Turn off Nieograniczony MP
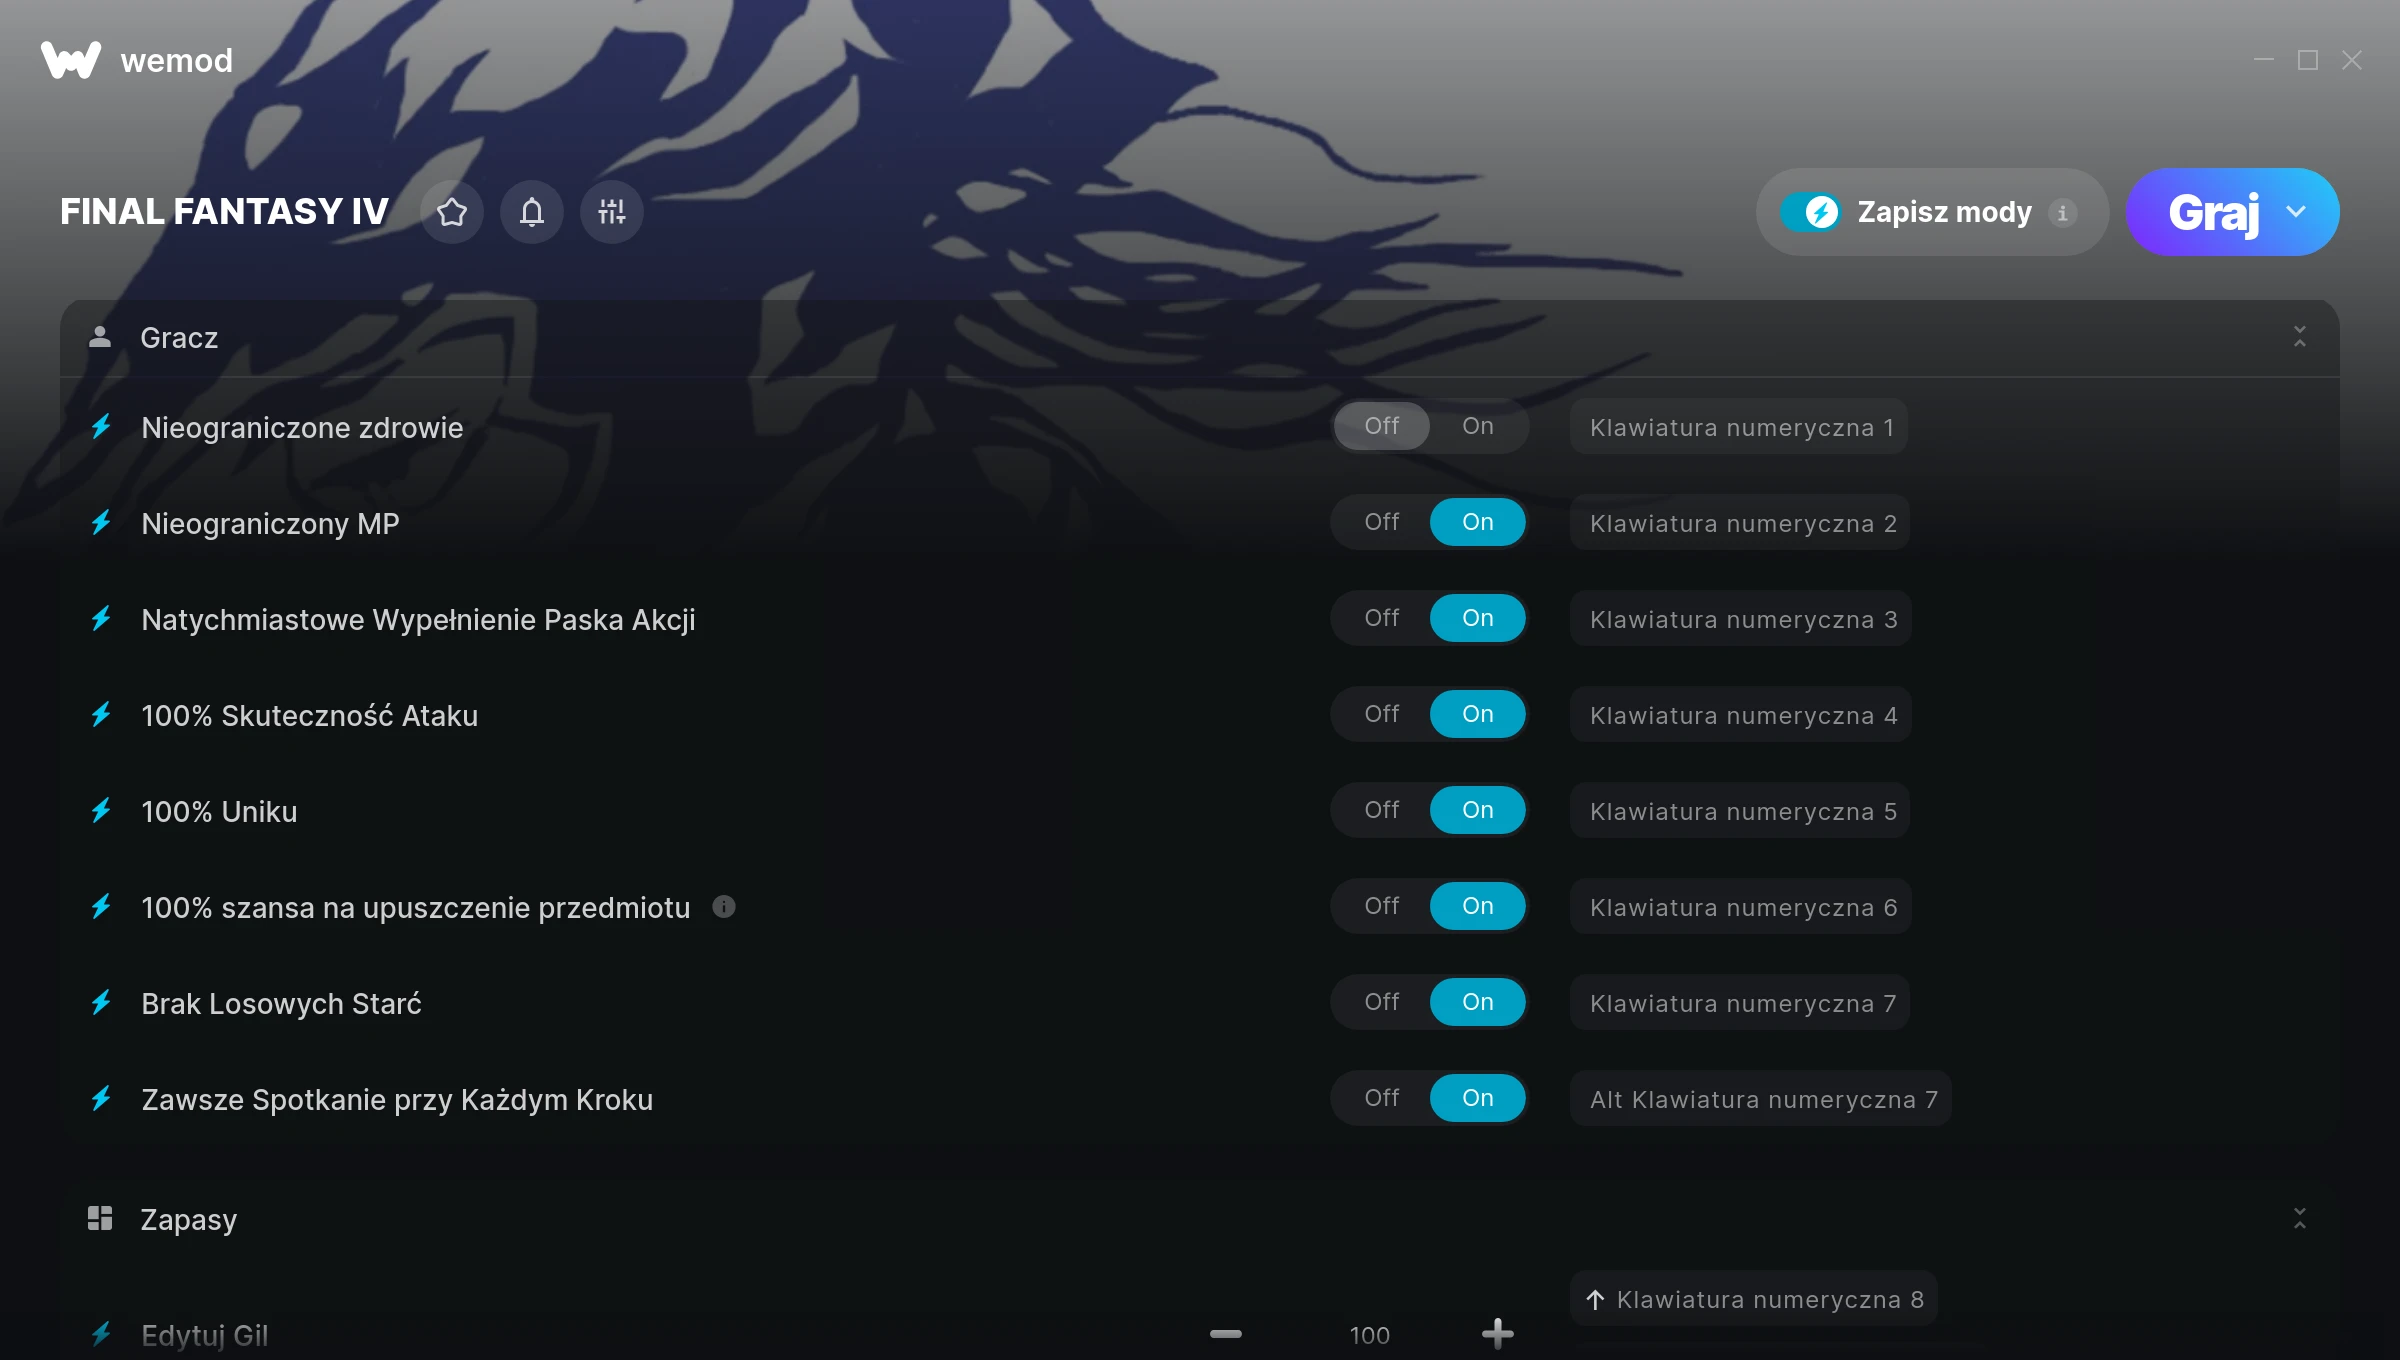Viewport: 2400px width, 1360px height. 1382,522
